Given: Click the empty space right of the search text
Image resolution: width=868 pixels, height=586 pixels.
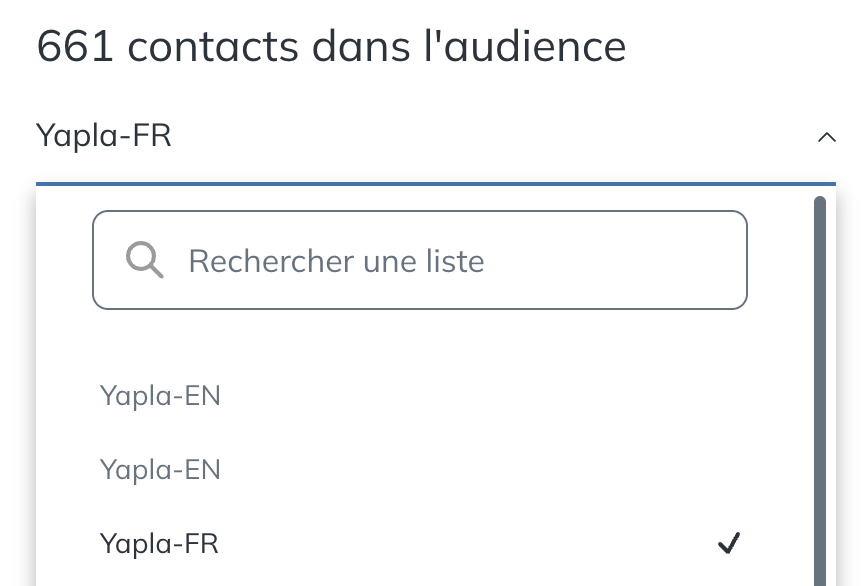Looking at the screenshot, I should click(x=612, y=260).
